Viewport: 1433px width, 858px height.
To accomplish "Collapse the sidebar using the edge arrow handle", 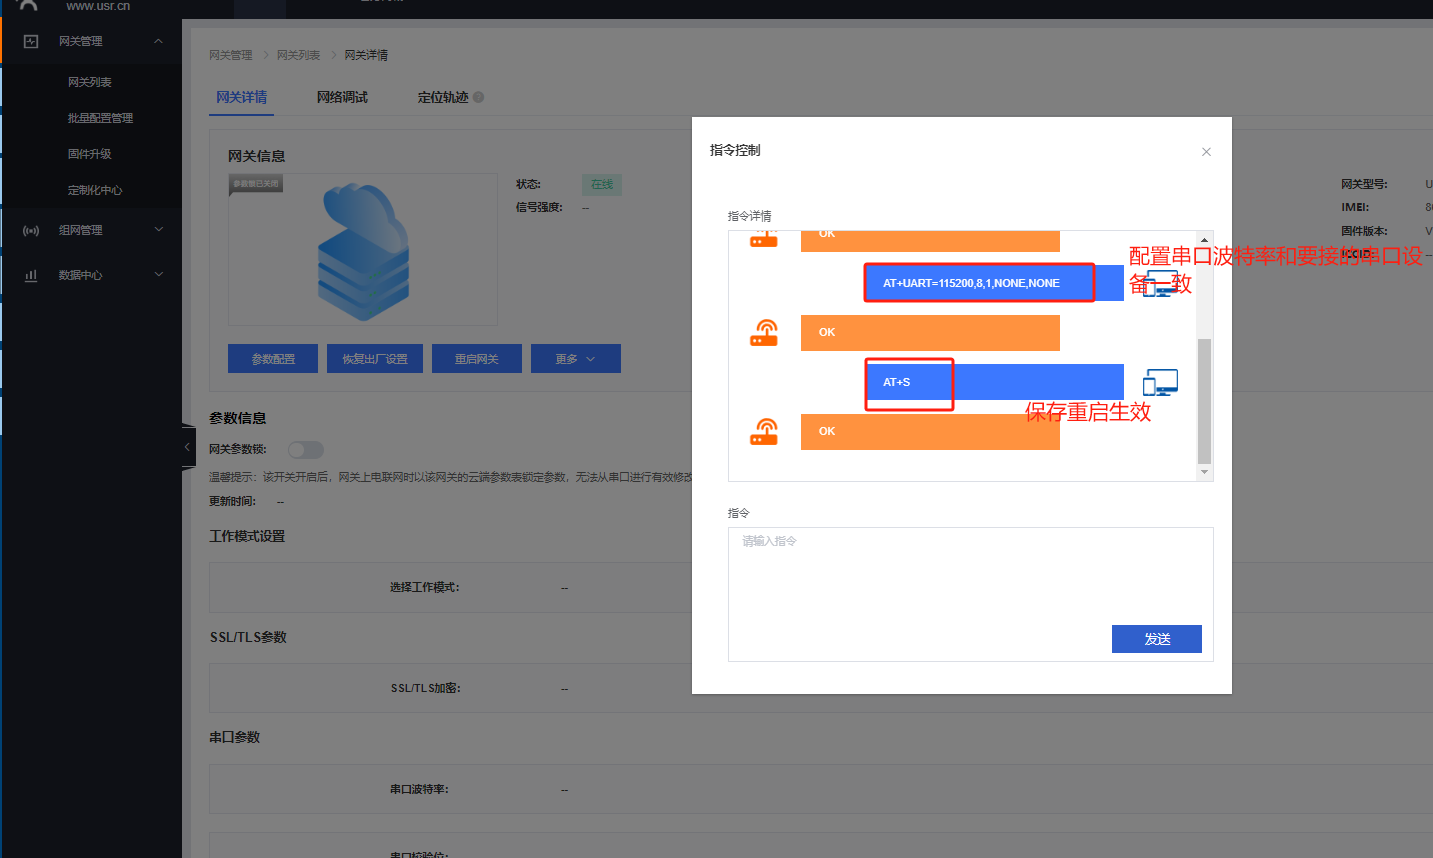I will 187,447.
